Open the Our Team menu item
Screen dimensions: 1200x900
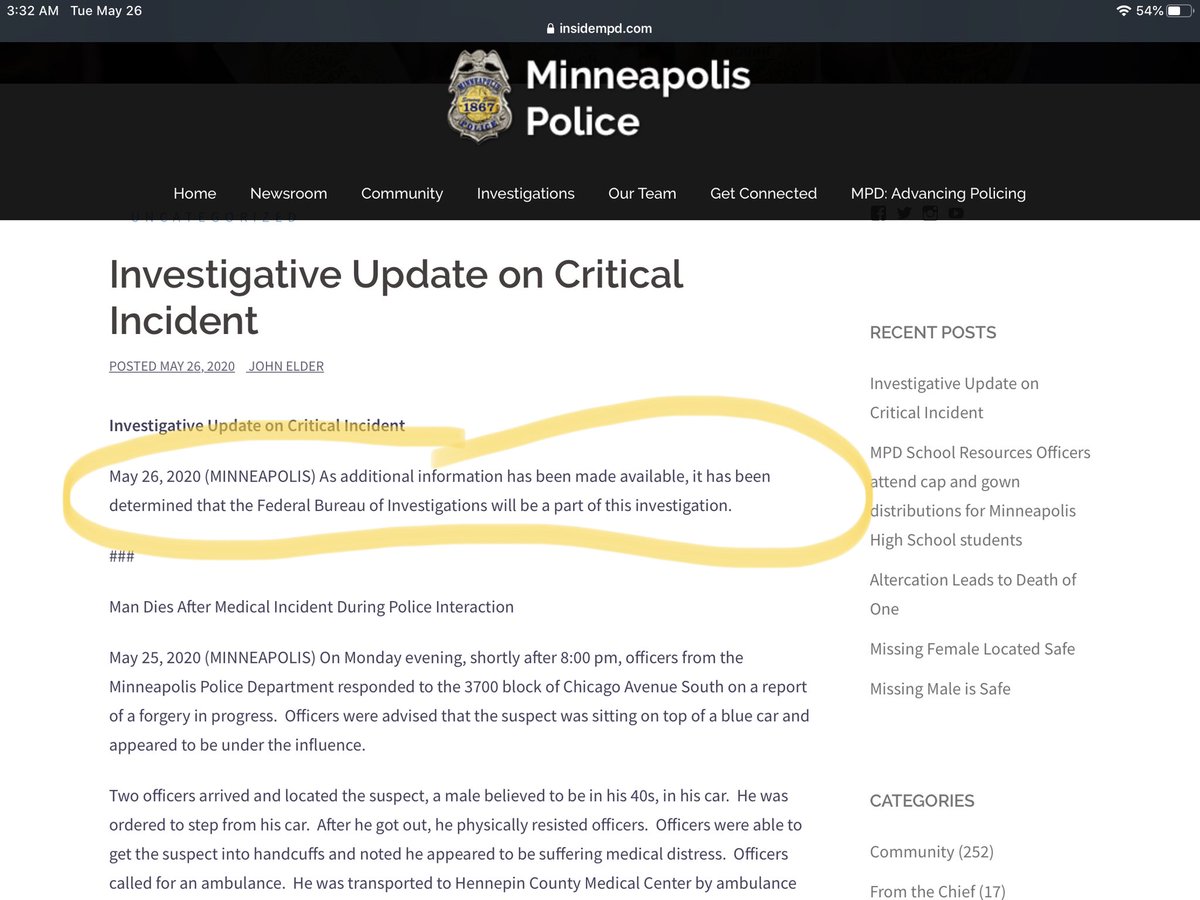tap(642, 193)
